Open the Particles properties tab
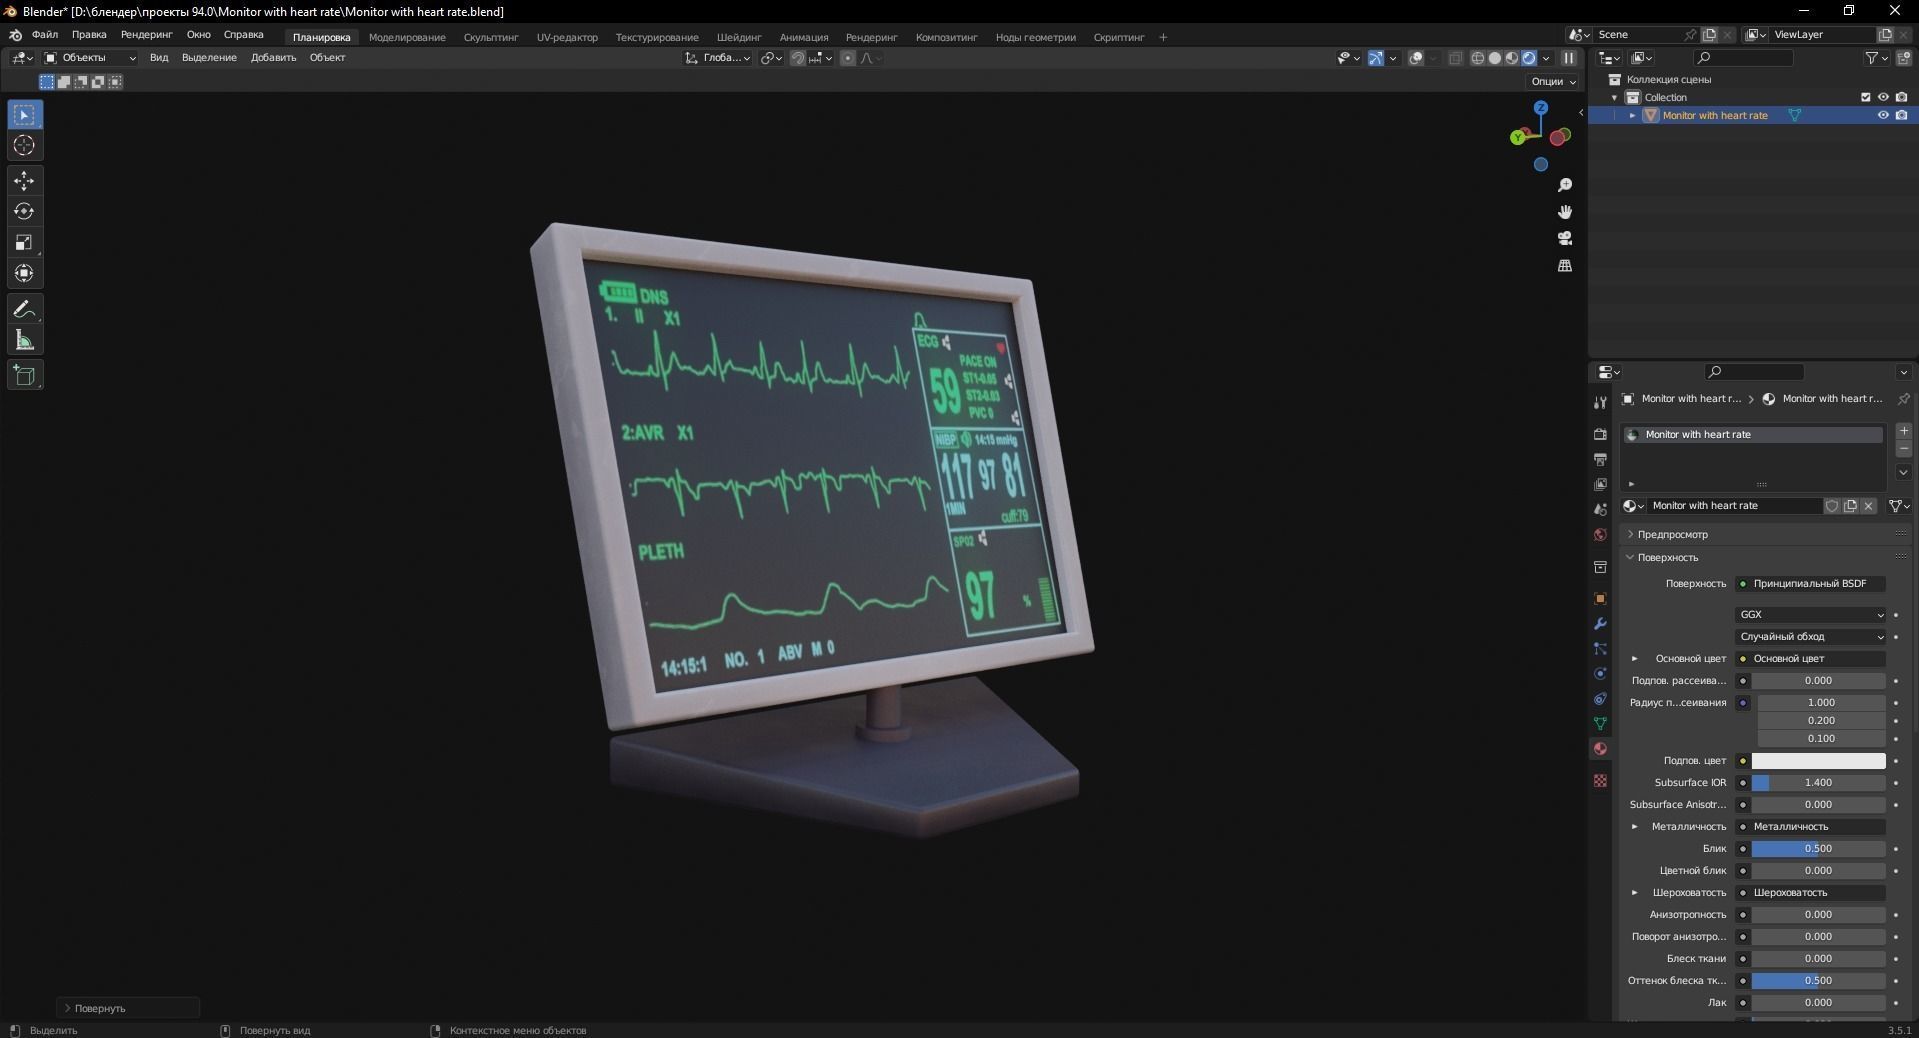The height and width of the screenshot is (1038, 1919). tap(1600, 648)
